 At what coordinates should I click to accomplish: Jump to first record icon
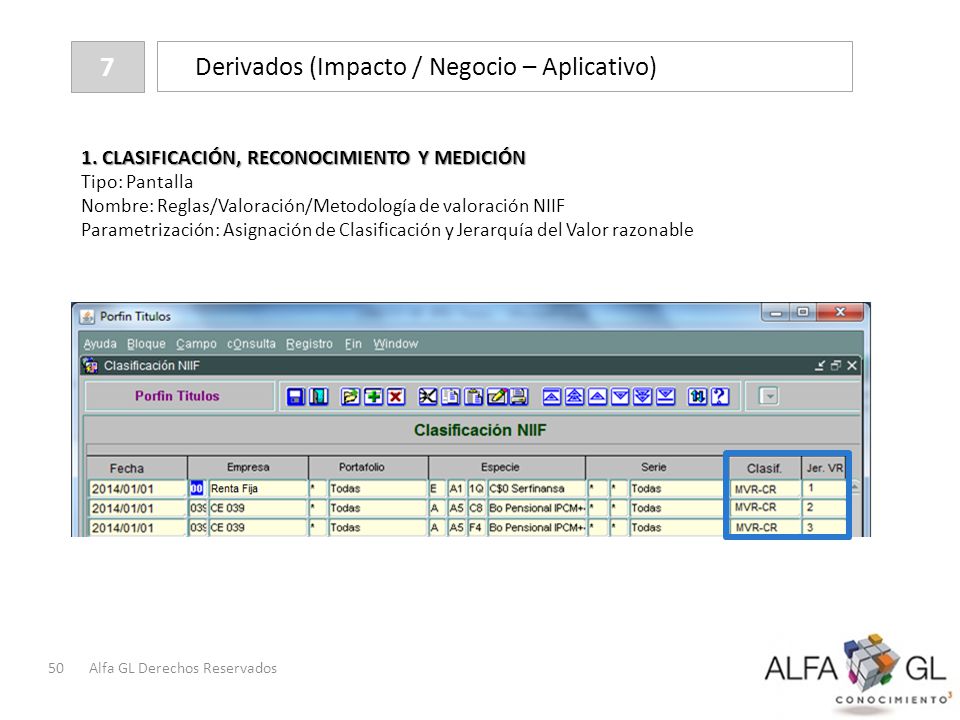click(x=552, y=397)
